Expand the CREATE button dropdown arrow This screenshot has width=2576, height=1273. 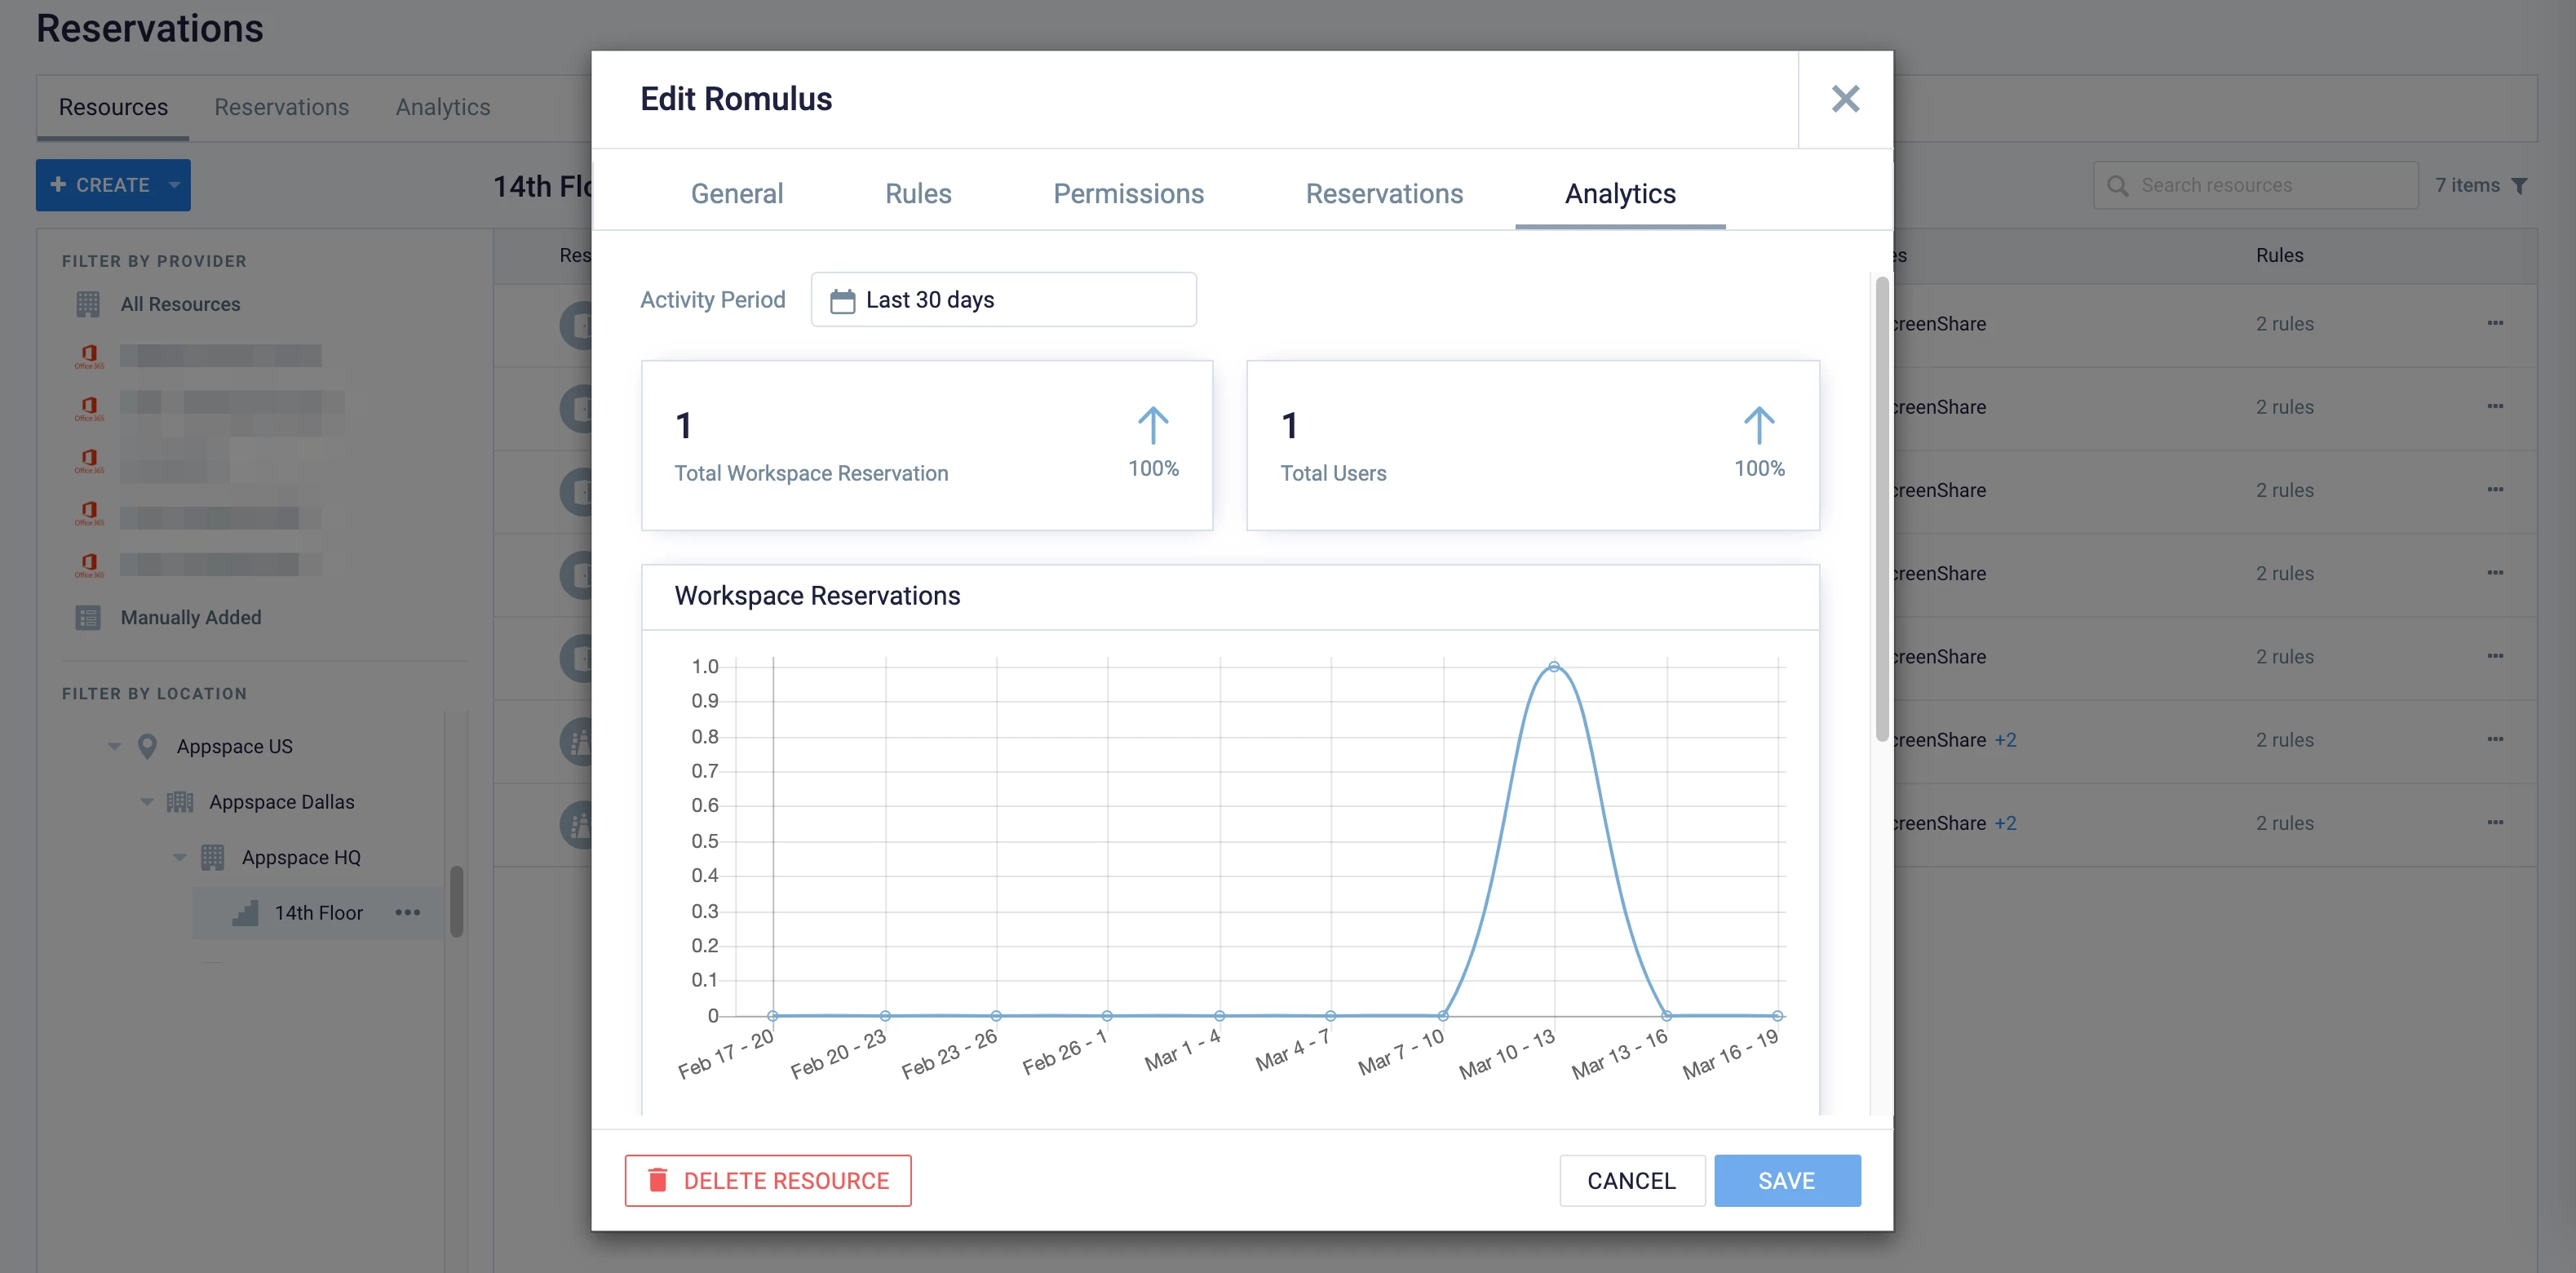pyautogui.click(x=174, y=185)
